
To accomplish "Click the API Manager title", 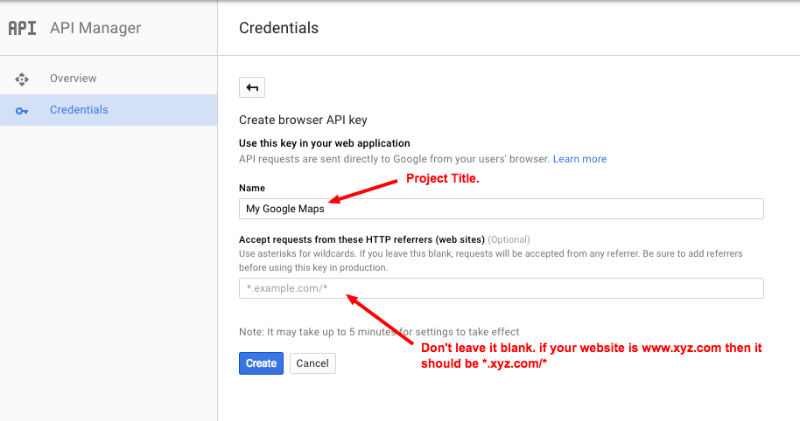I will coord(95,28).
